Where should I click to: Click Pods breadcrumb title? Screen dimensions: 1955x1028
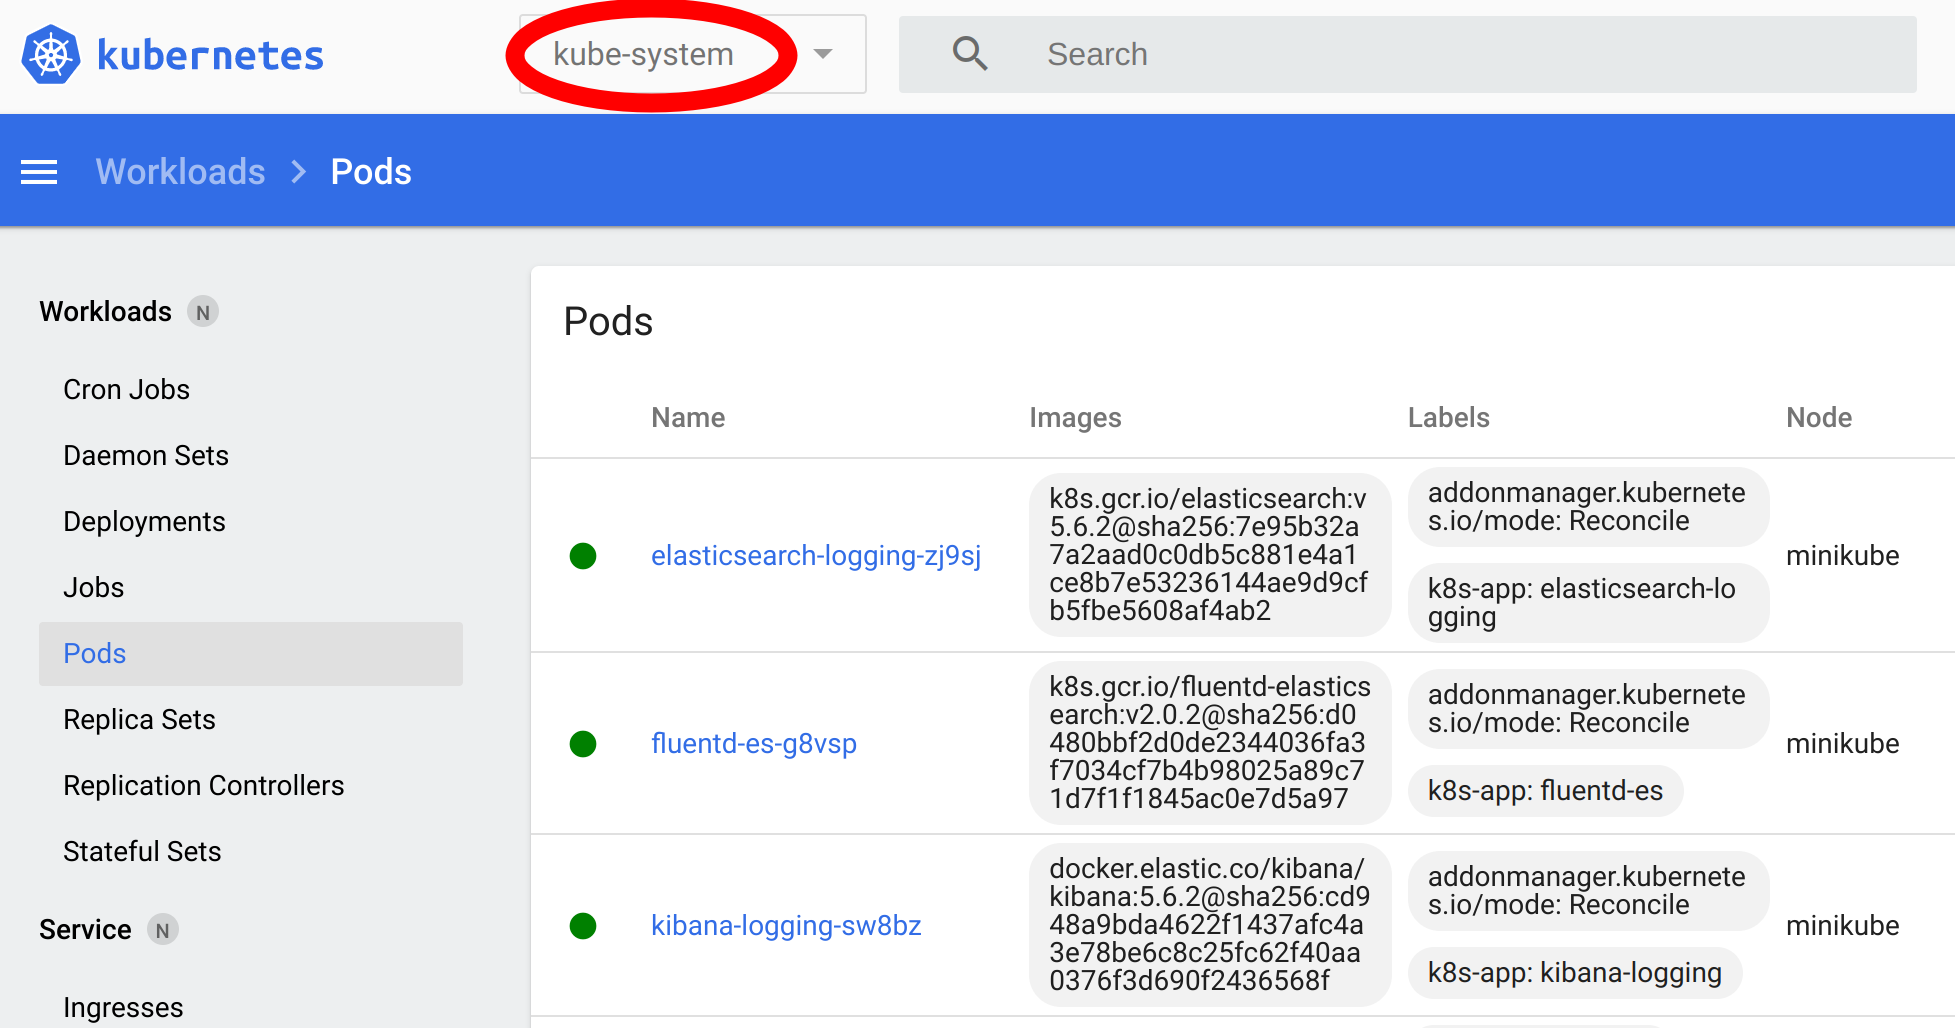[x=371, y=172]
